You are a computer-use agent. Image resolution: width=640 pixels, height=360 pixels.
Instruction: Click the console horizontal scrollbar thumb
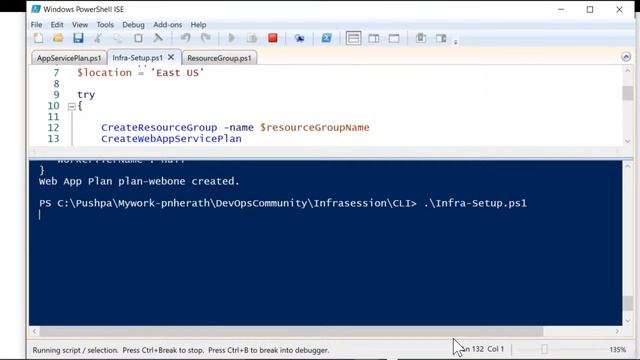pyautogui.click(x=291, y=331)
